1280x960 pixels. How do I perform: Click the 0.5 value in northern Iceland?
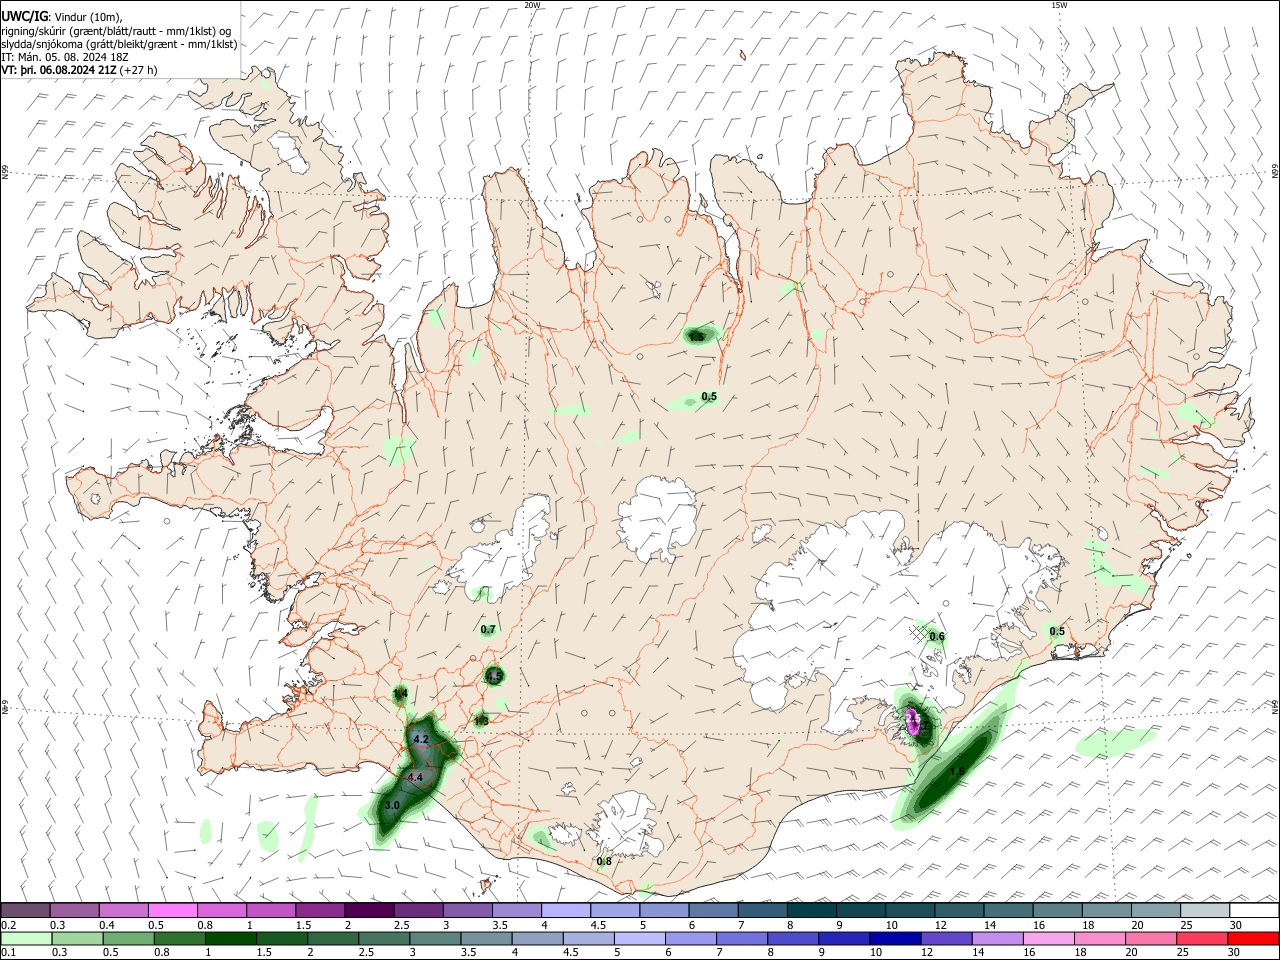click(709, 397)
